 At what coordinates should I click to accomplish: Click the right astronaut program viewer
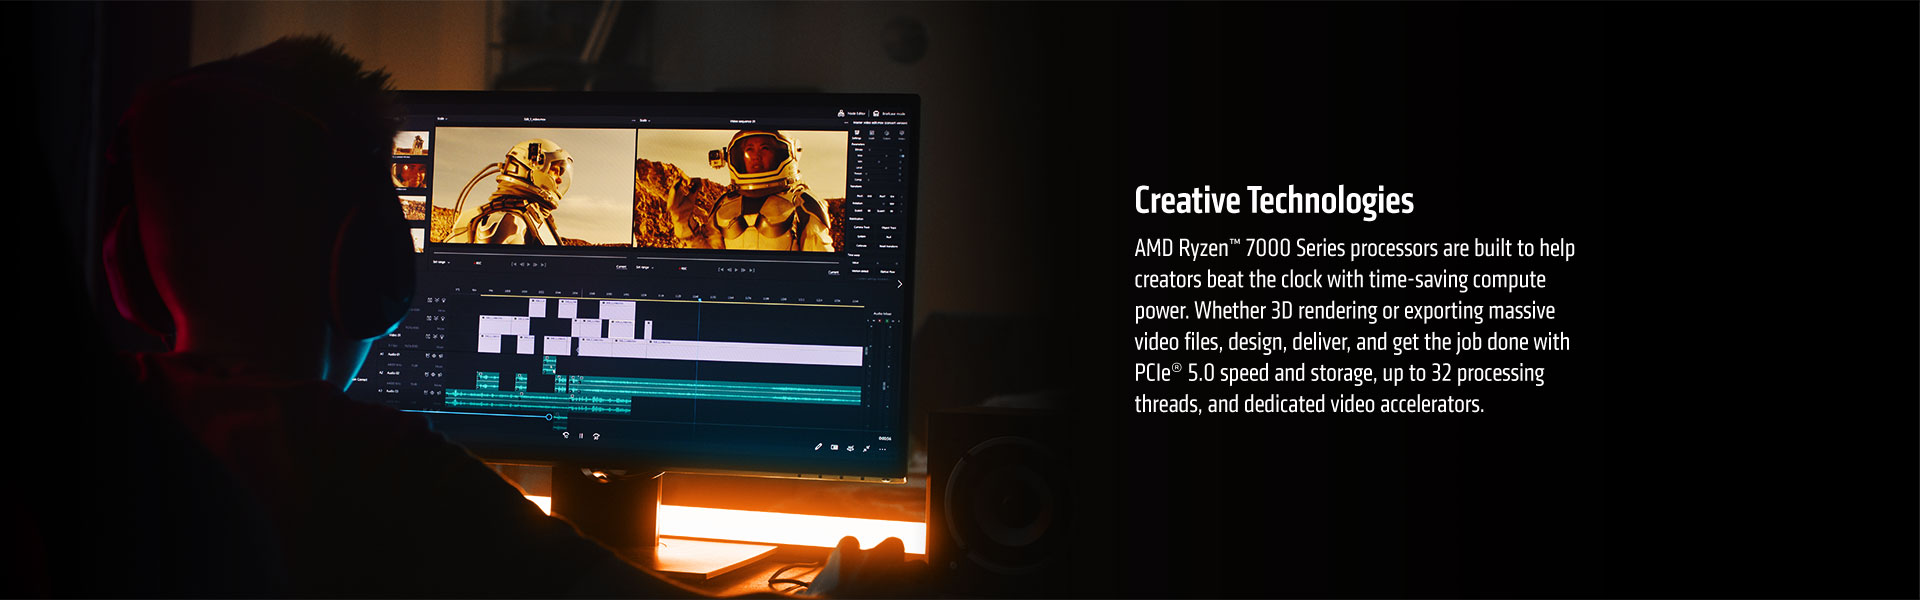tap(741, 190)
